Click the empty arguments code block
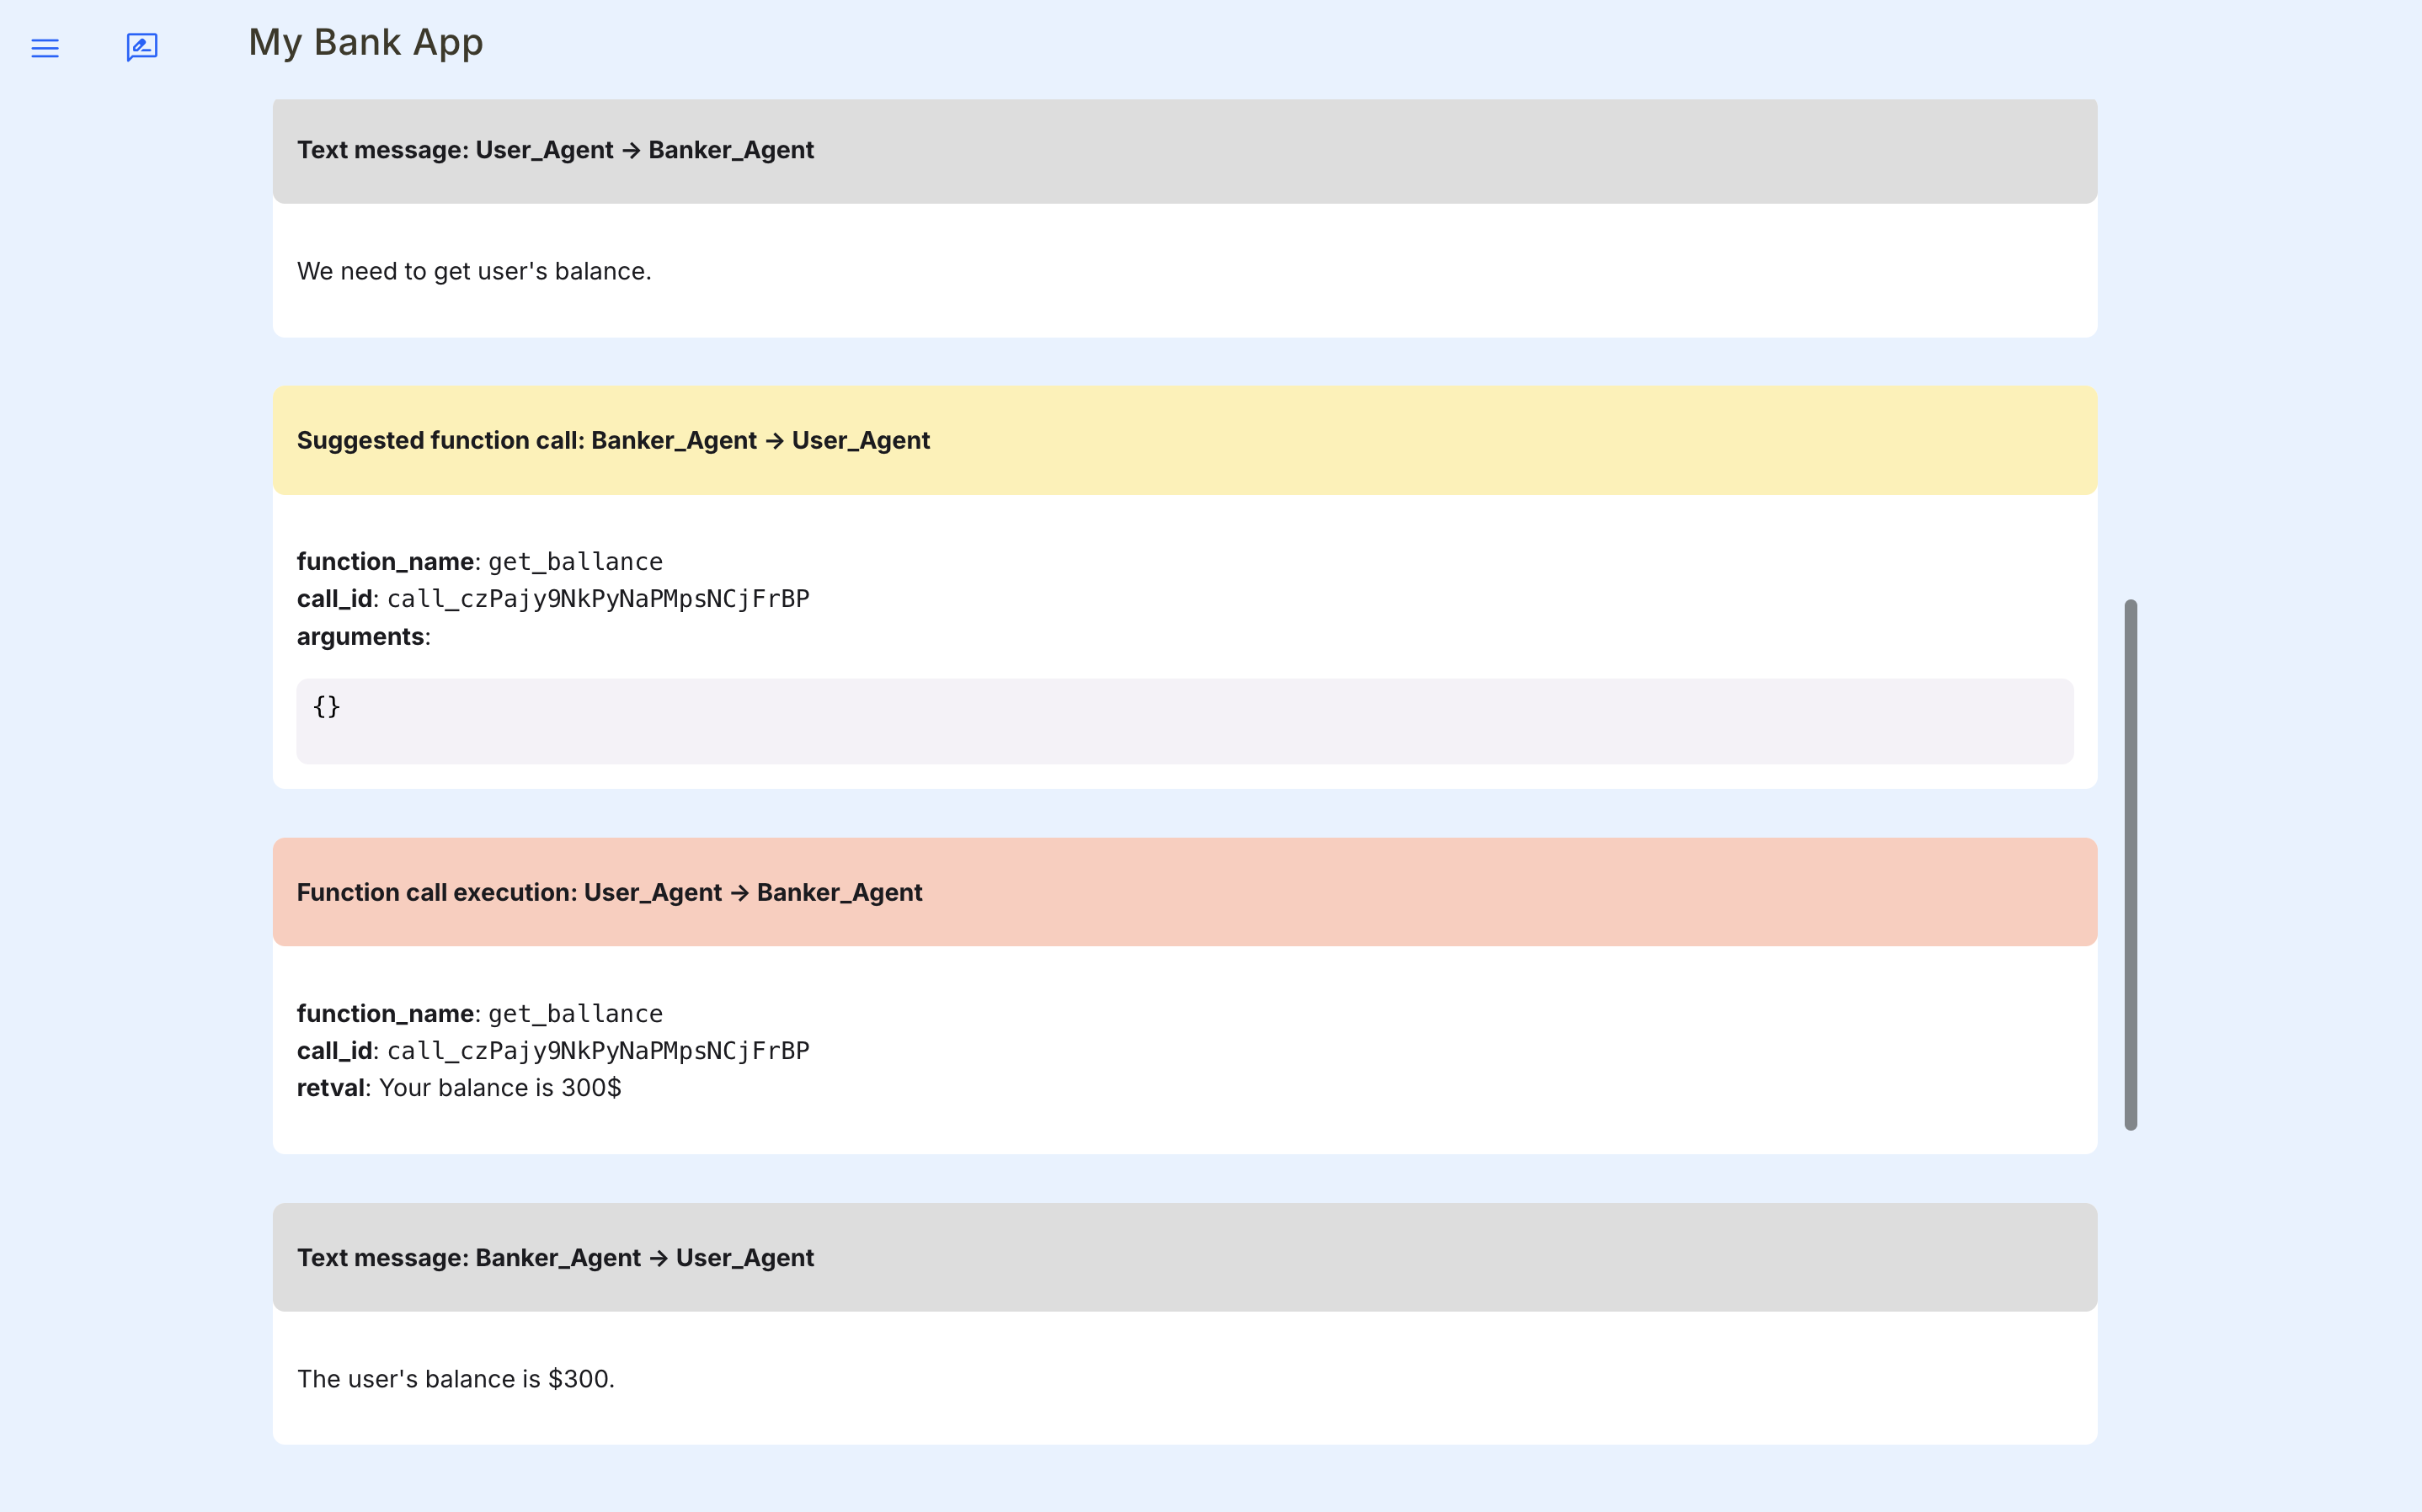This screenshot has width=2422, height=1512. (x=1184, y=721)
